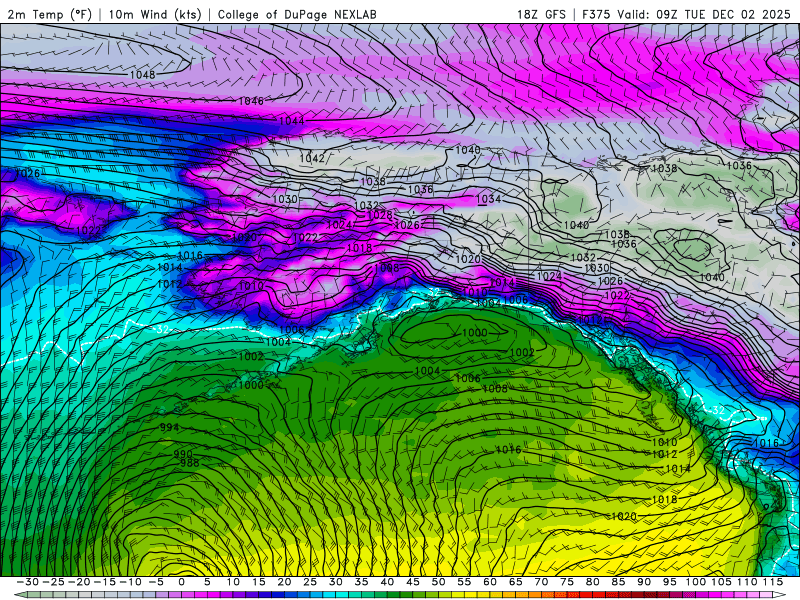The width and height of the screenshot is (800, 600).
Task: Select the "Valid: 09Z TUE DEC 02 2025" timestamp
Action: (x=704, y=14)
